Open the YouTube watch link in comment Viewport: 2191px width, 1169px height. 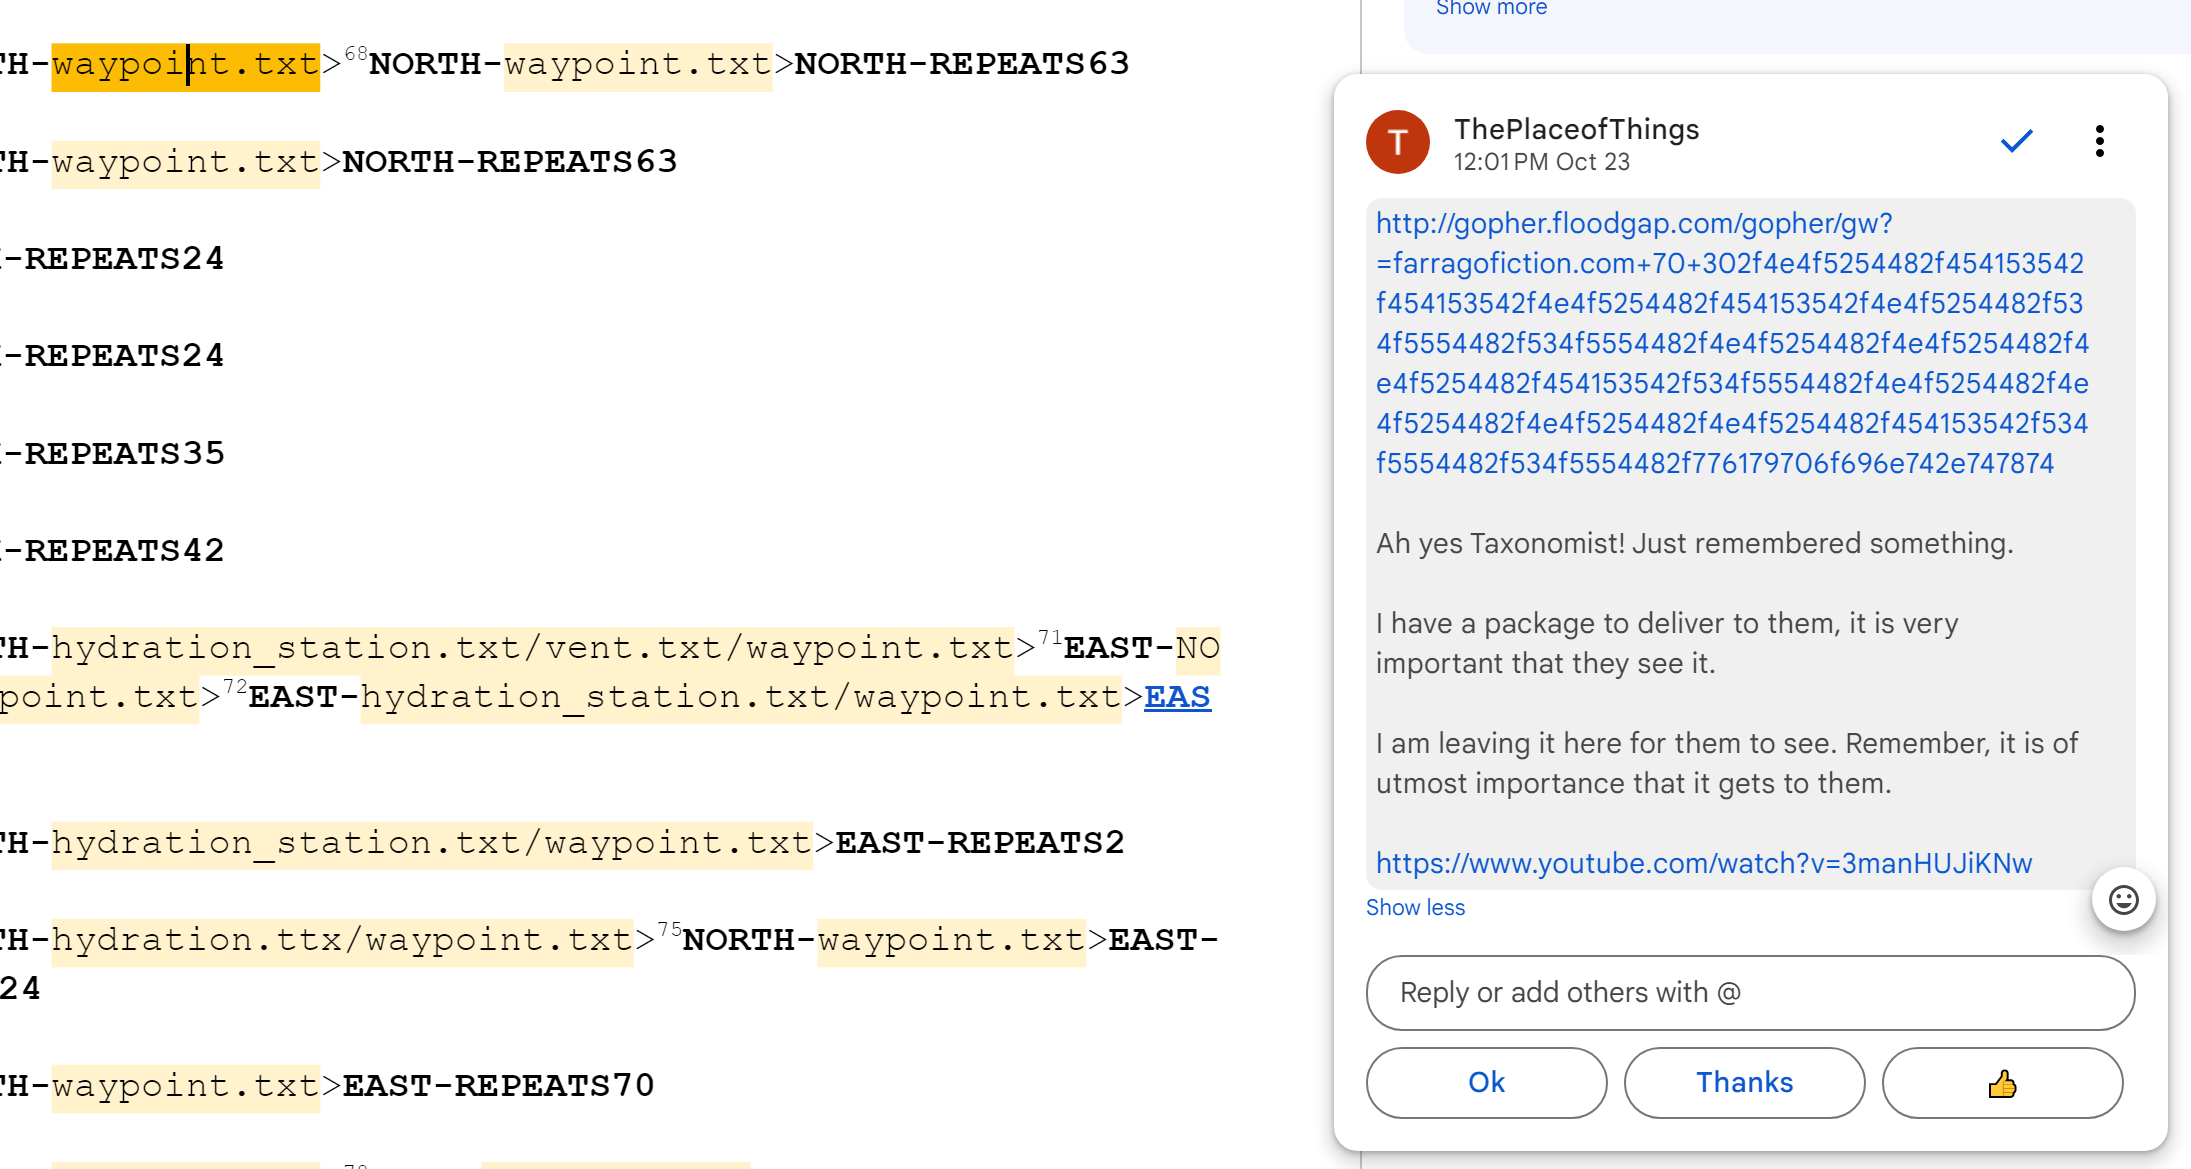pyautogui.click(x=1703, y=863)
